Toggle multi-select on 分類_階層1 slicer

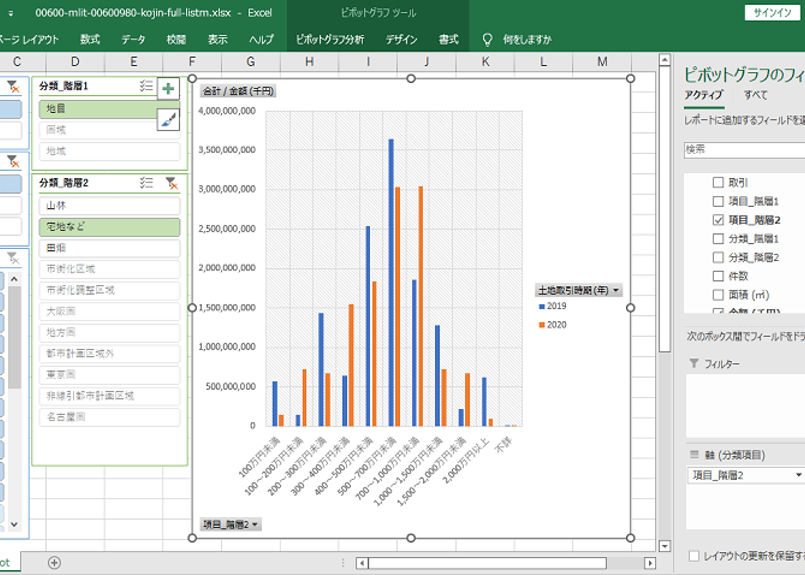(x=146, y=87)
